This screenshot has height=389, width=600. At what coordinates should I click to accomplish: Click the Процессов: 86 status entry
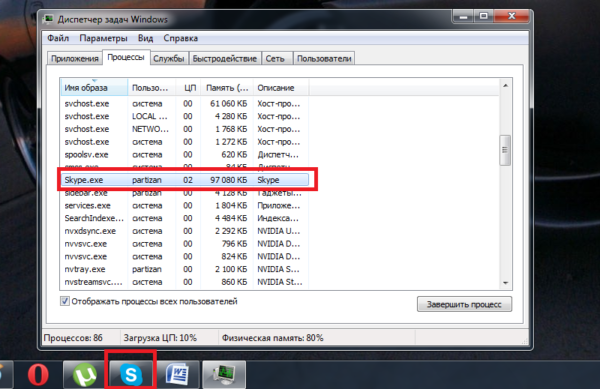click(x=73, y=338)
